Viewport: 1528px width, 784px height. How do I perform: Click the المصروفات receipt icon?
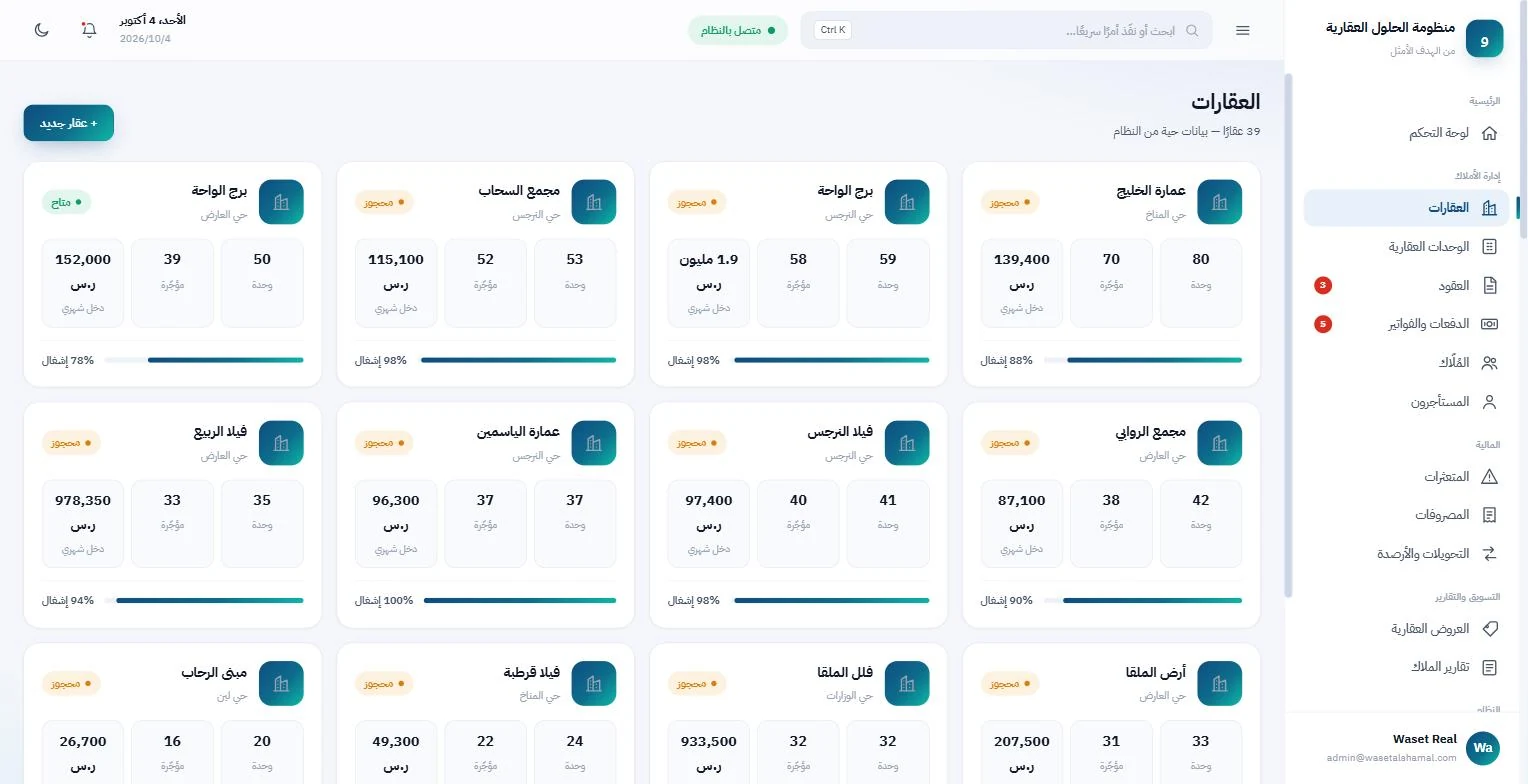tap(1489, 515)
